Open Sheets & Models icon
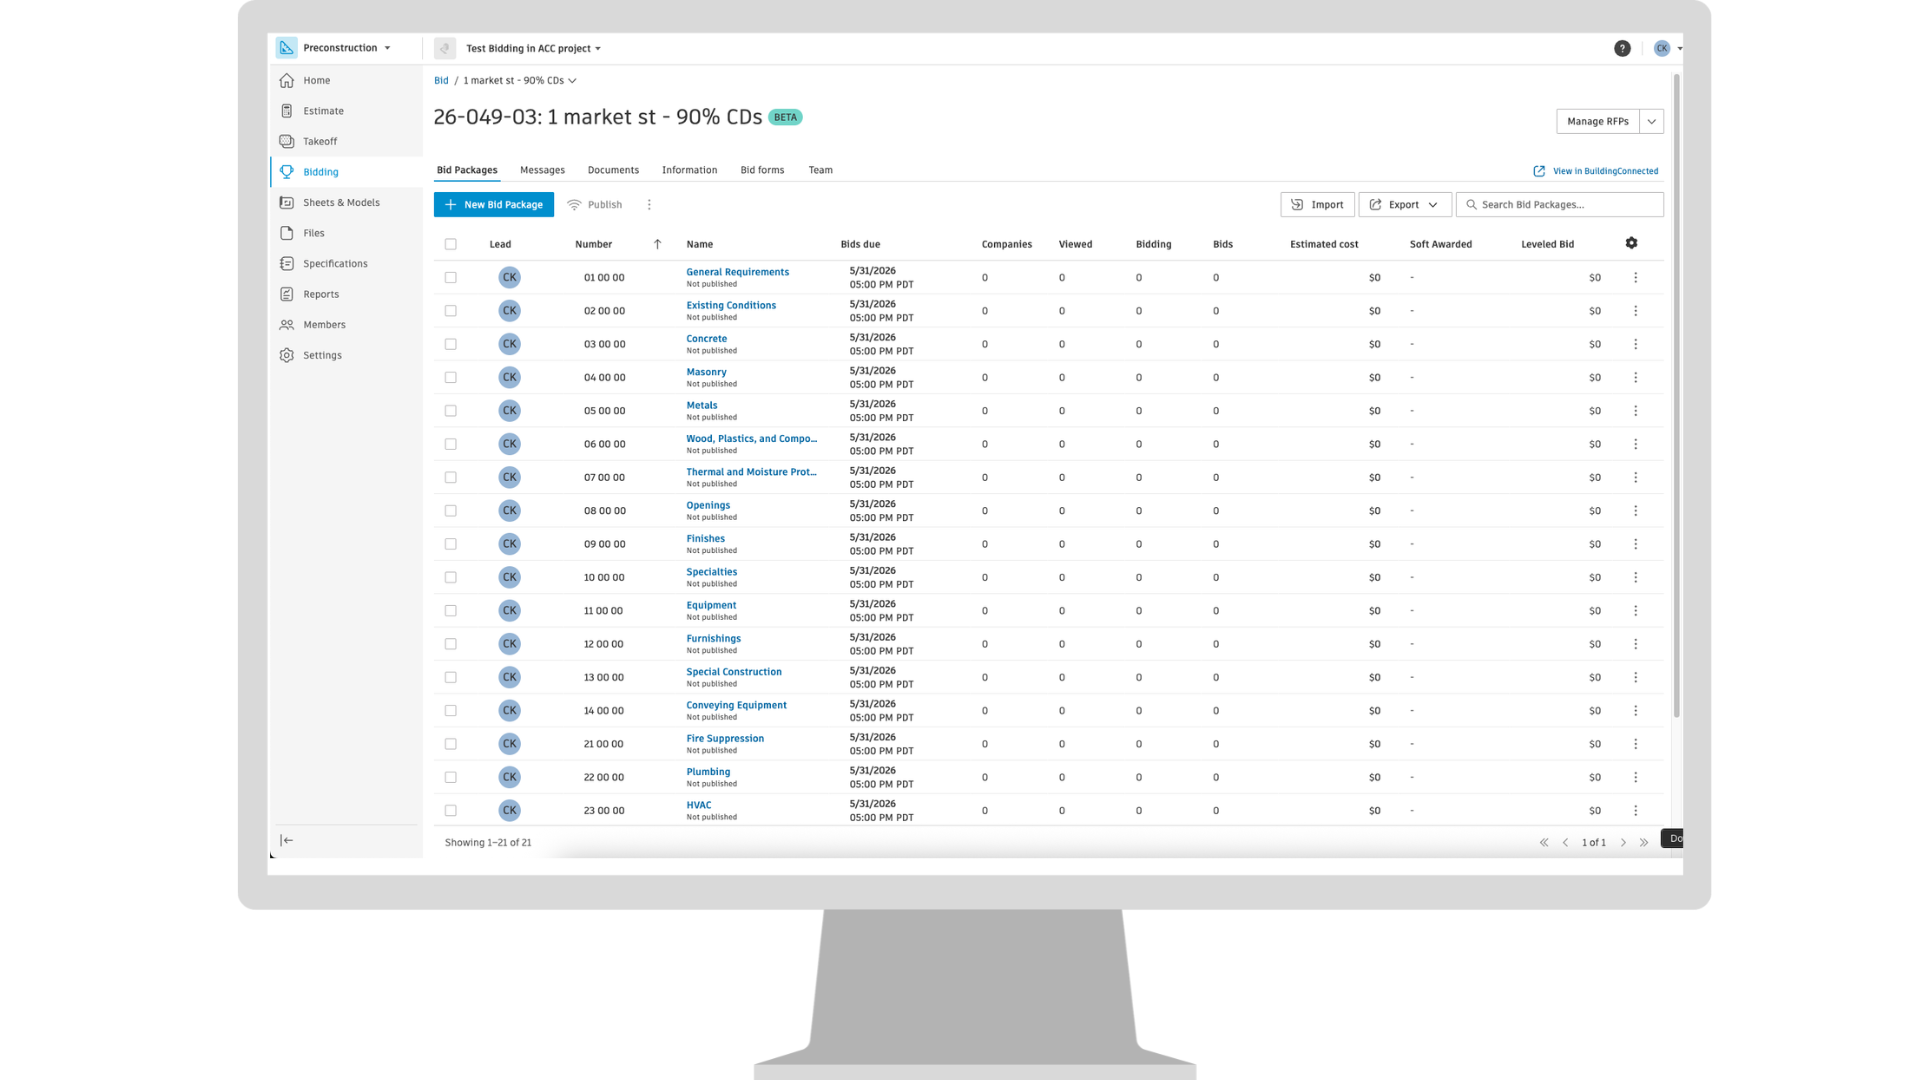The width and height of the screenshot is (1920, 1080). (x=287, y=202)
